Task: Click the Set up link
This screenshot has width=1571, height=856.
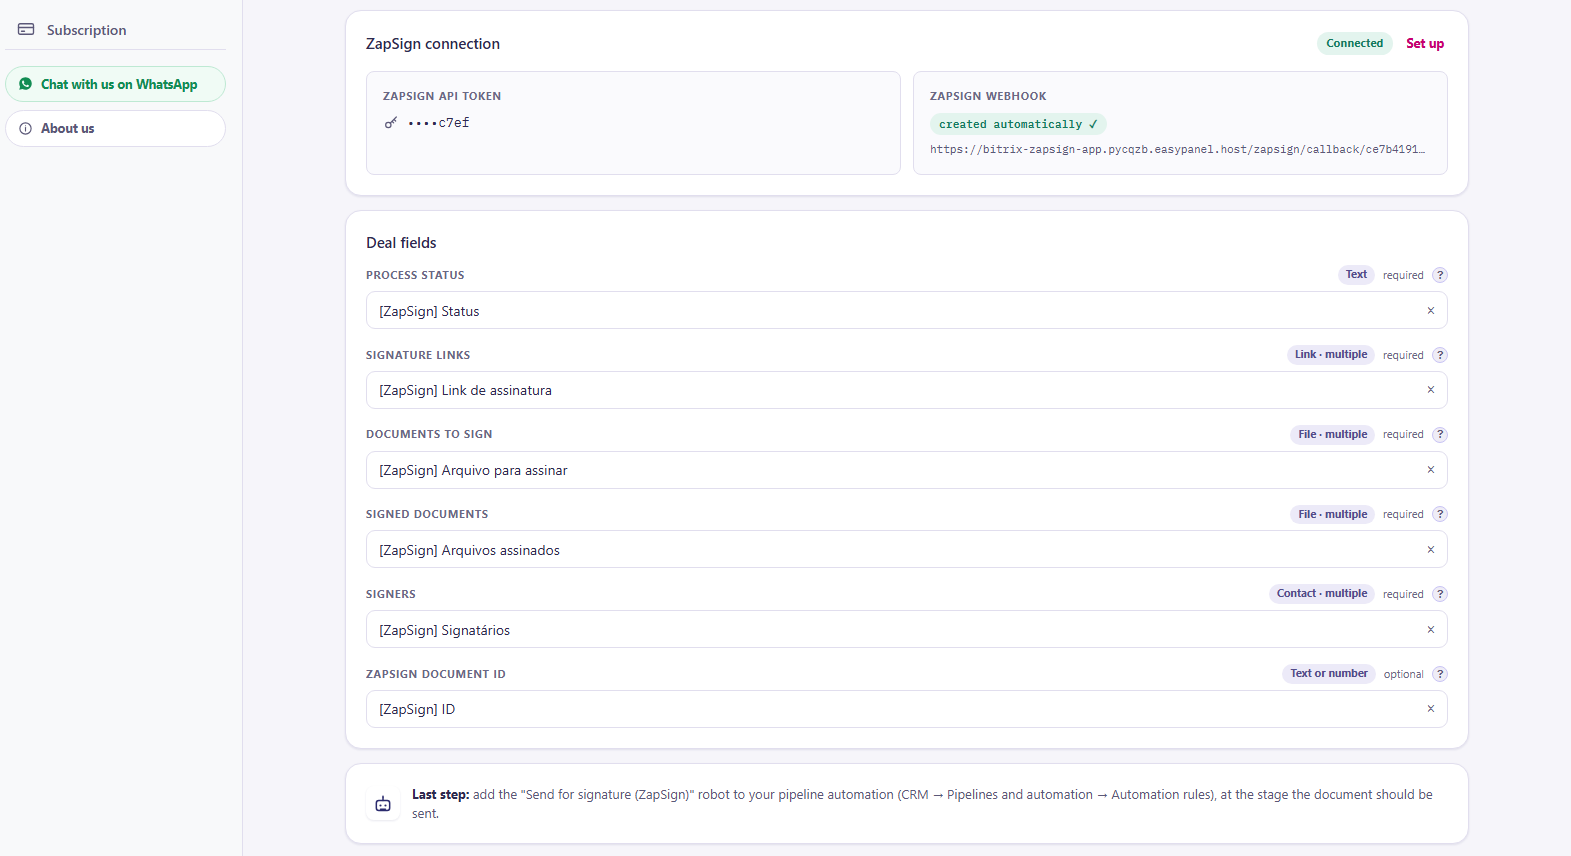Action: [x=1425, y=43]
